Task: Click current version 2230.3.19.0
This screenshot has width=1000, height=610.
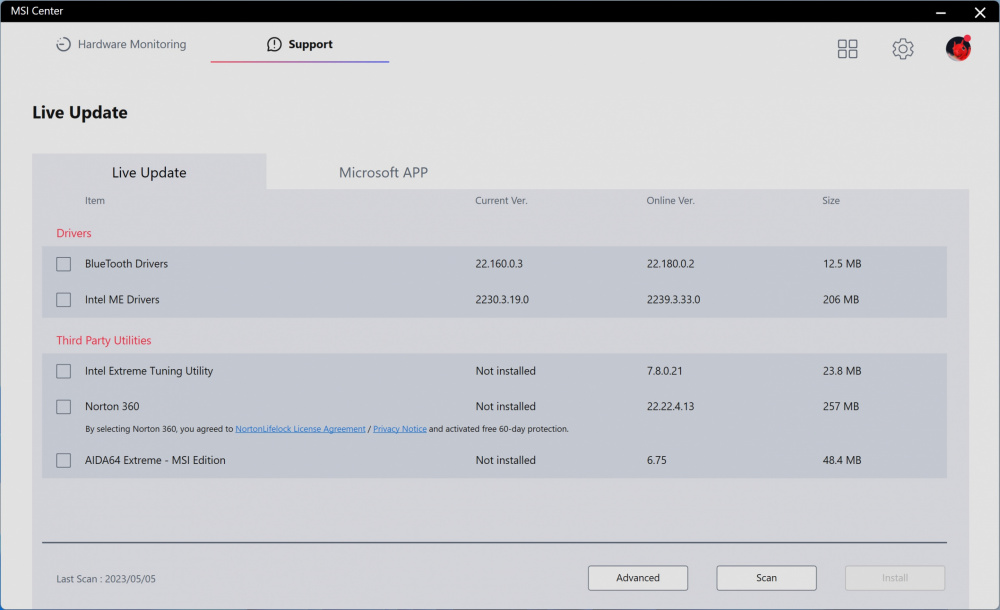Action: [502, 300]
